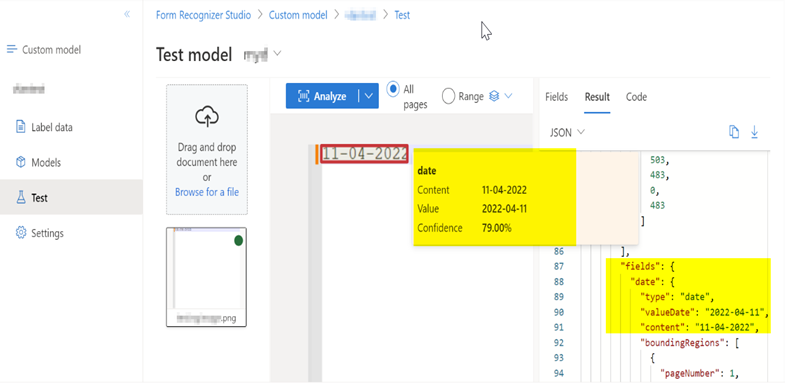Click the Custom model hamburger menu icon

point(12,49)
